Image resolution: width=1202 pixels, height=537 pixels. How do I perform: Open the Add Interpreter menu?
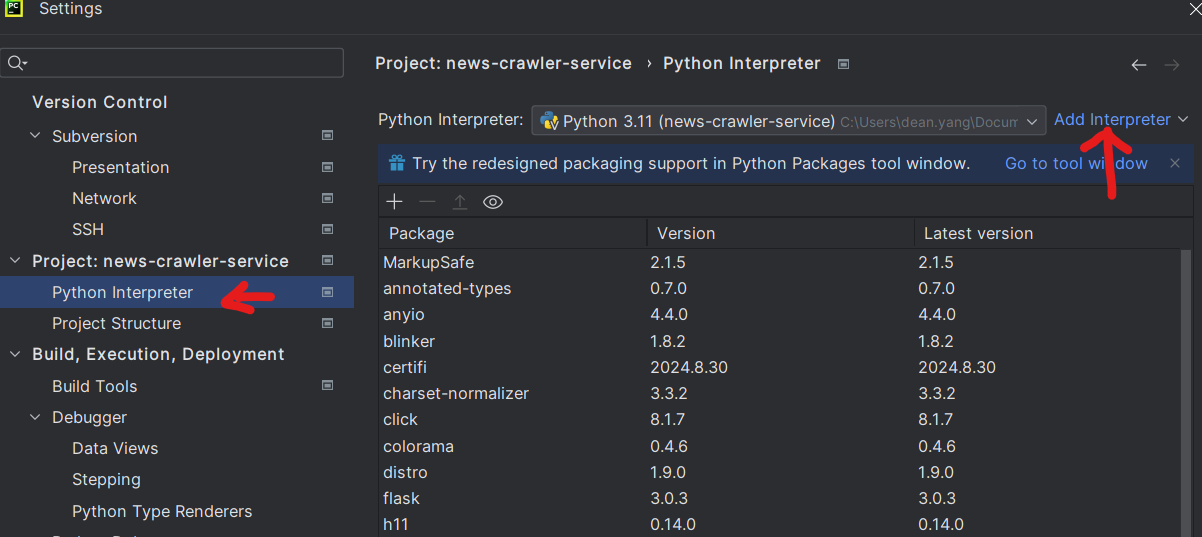pyautogui.click(x=1120, y=119)
